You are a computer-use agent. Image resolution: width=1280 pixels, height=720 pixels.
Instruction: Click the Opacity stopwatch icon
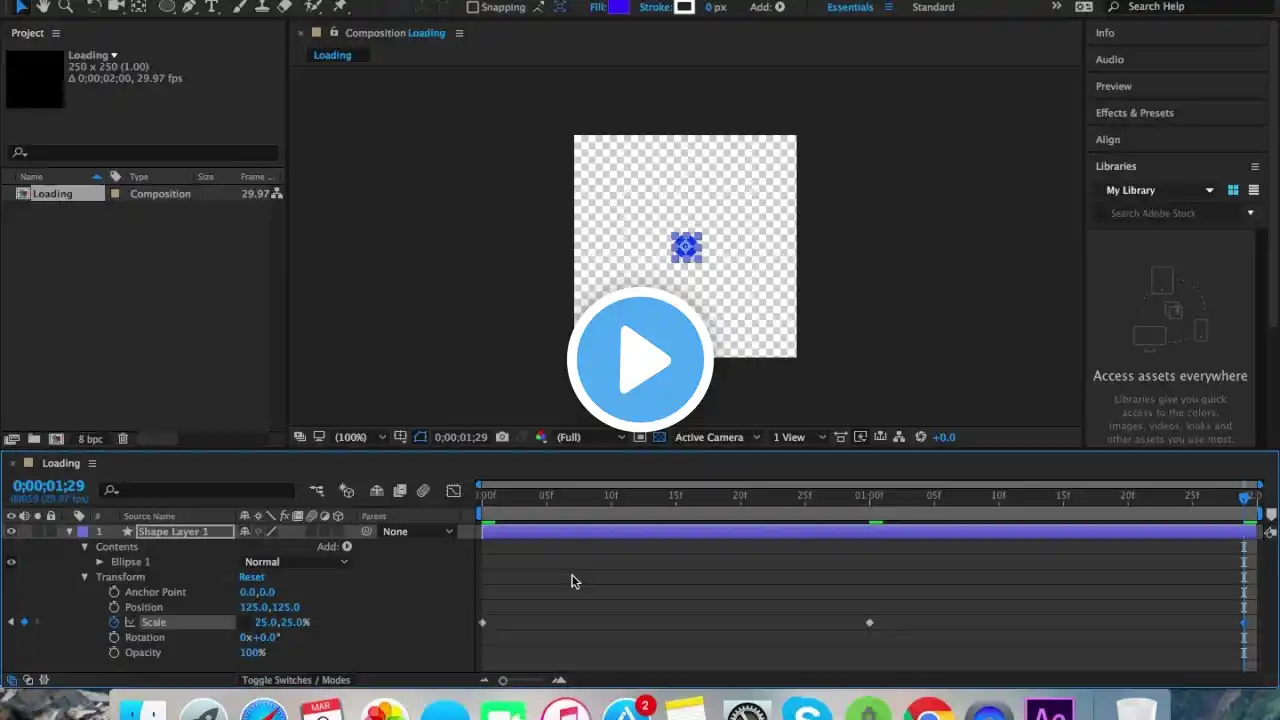(115, 652)
